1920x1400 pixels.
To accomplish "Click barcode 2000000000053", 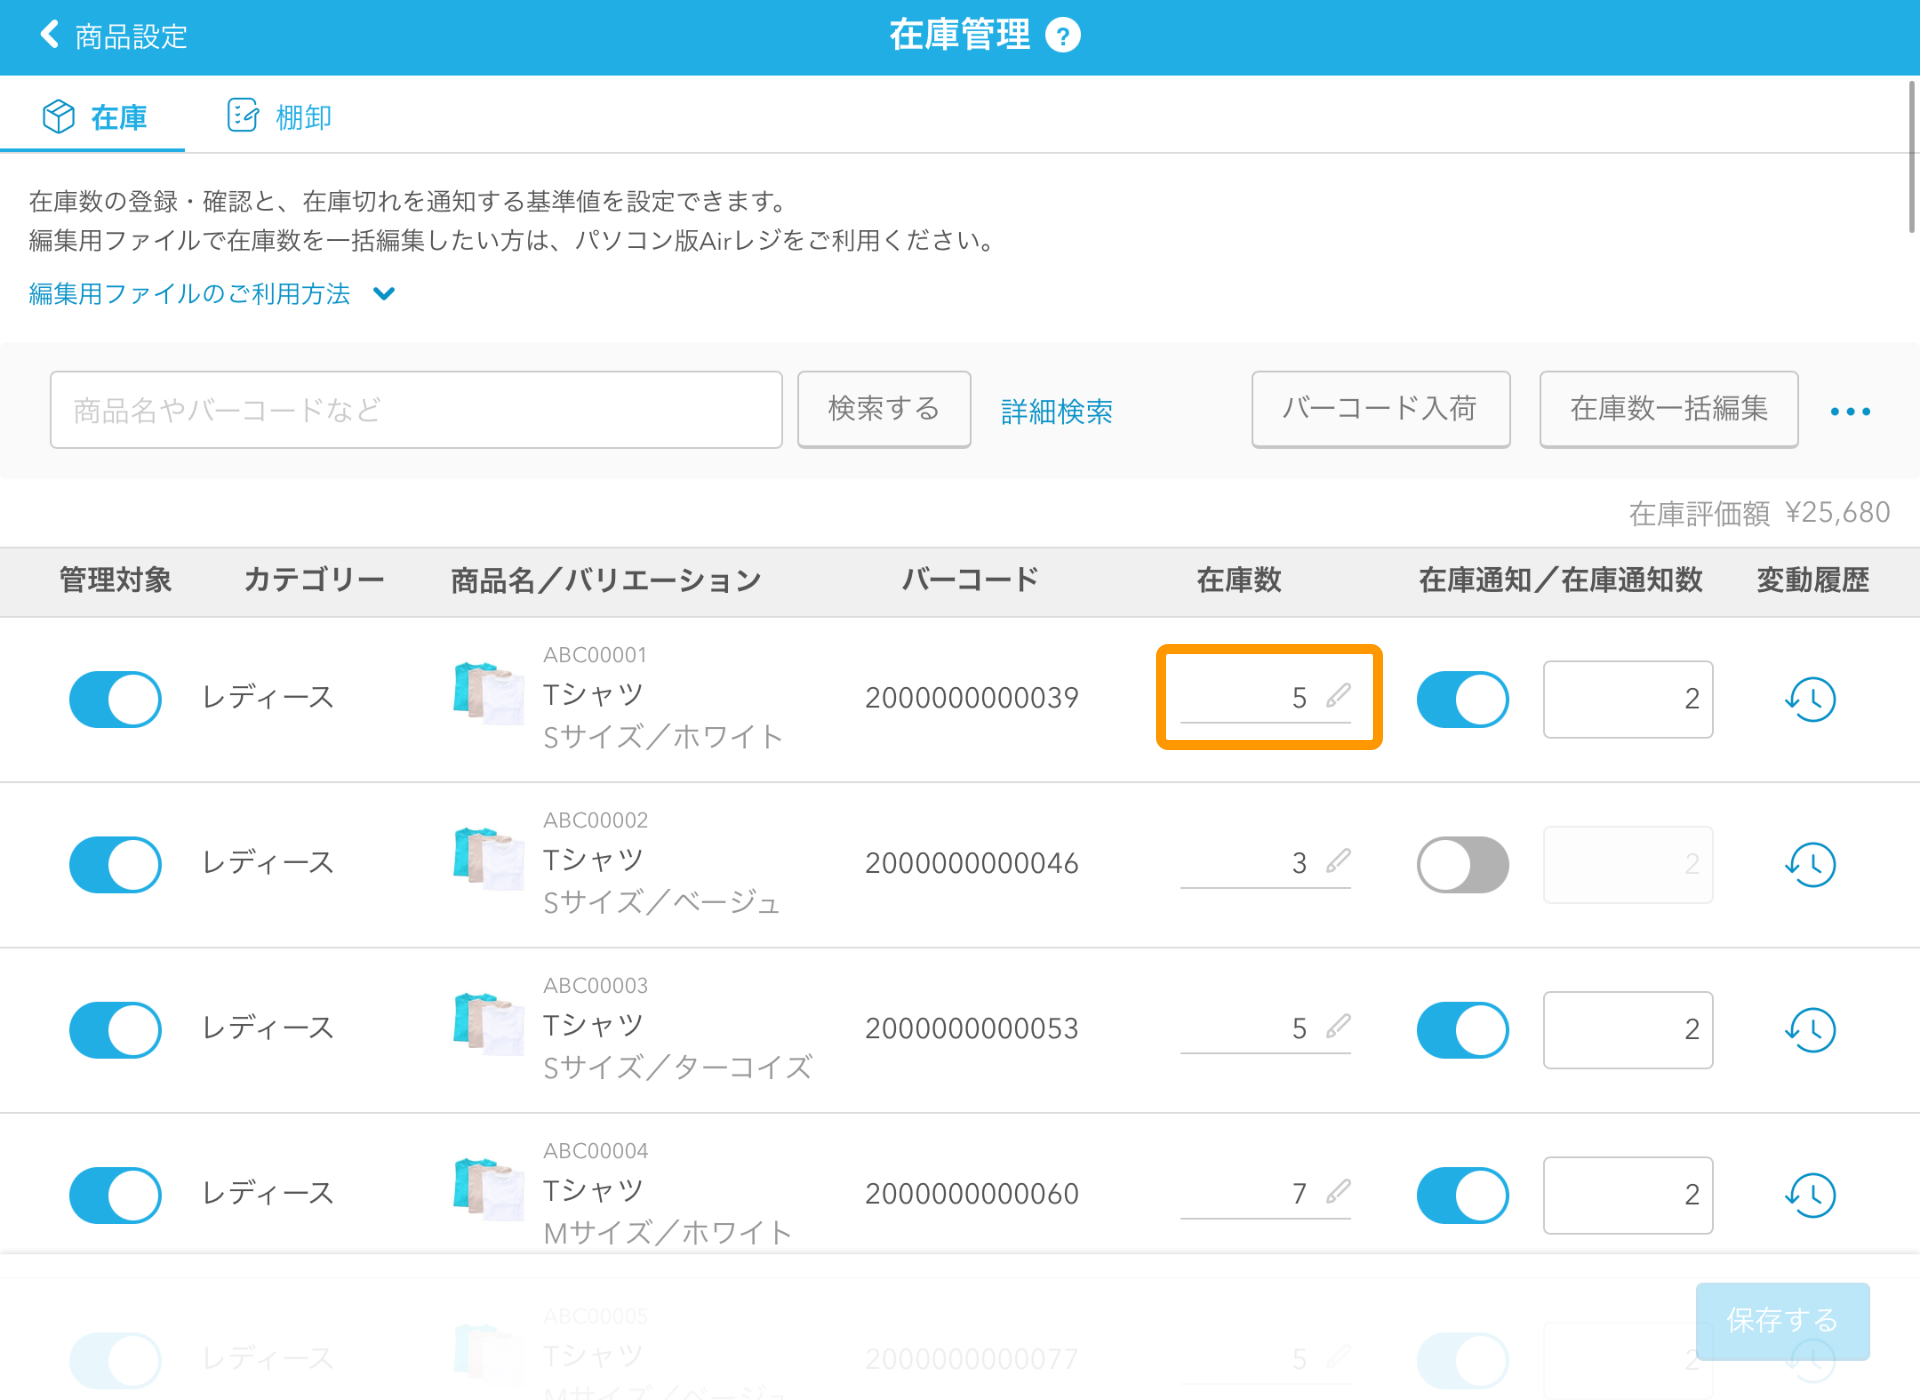I will tap(971, 1028).
